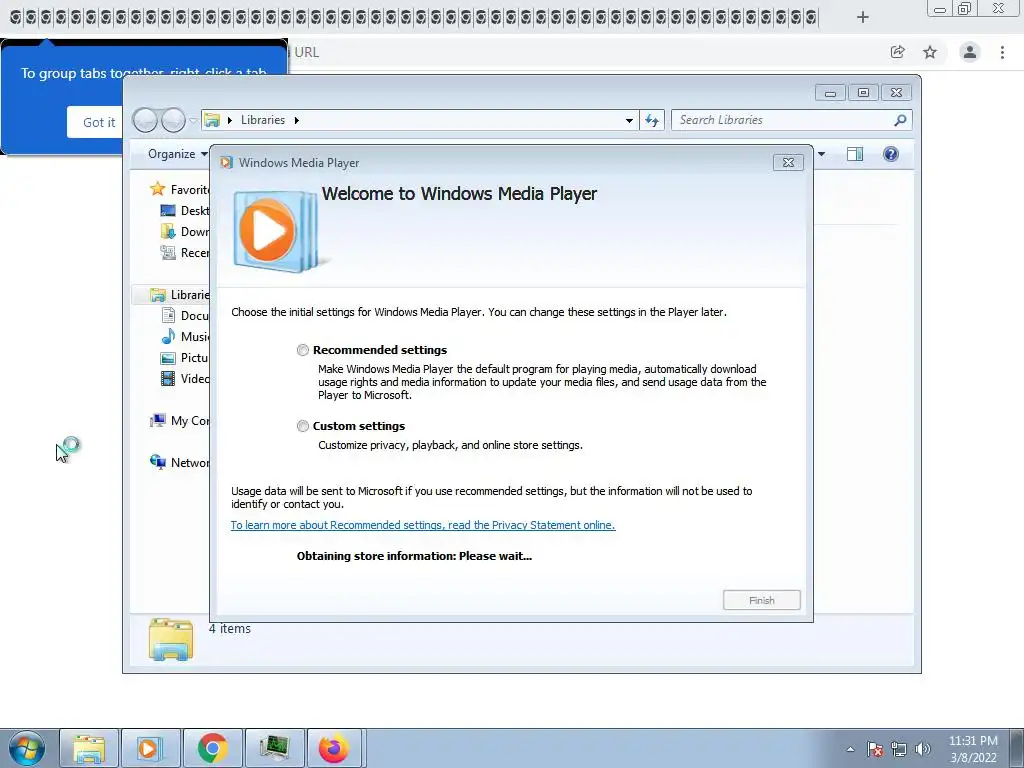Close the Windows Media Player dialog

point(788,163)
